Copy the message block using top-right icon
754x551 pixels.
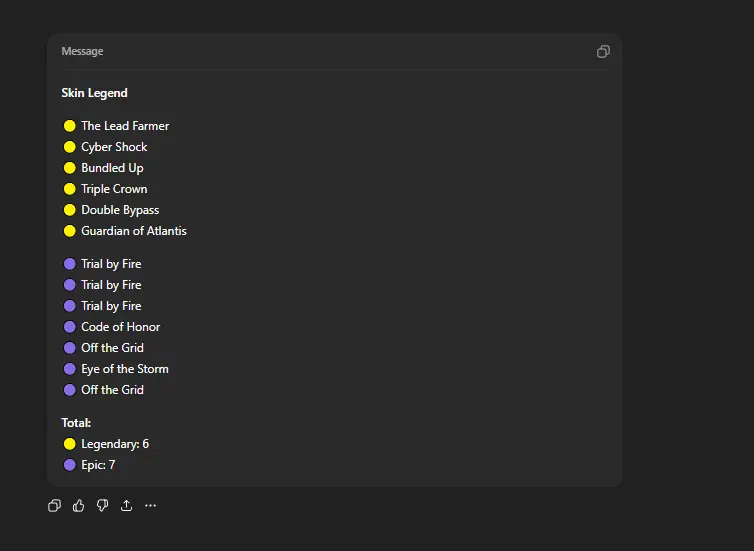(603, 51)
